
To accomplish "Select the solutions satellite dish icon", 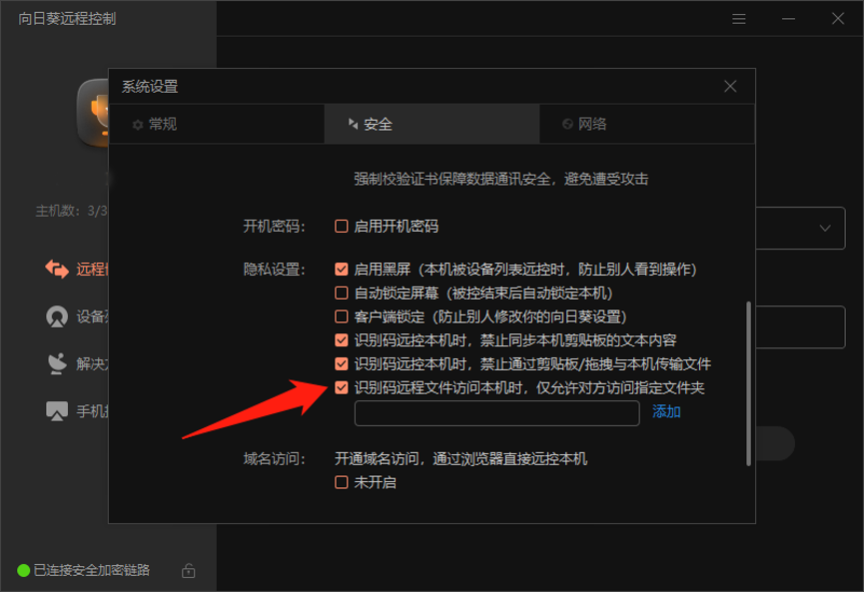I will coord(57,363).
